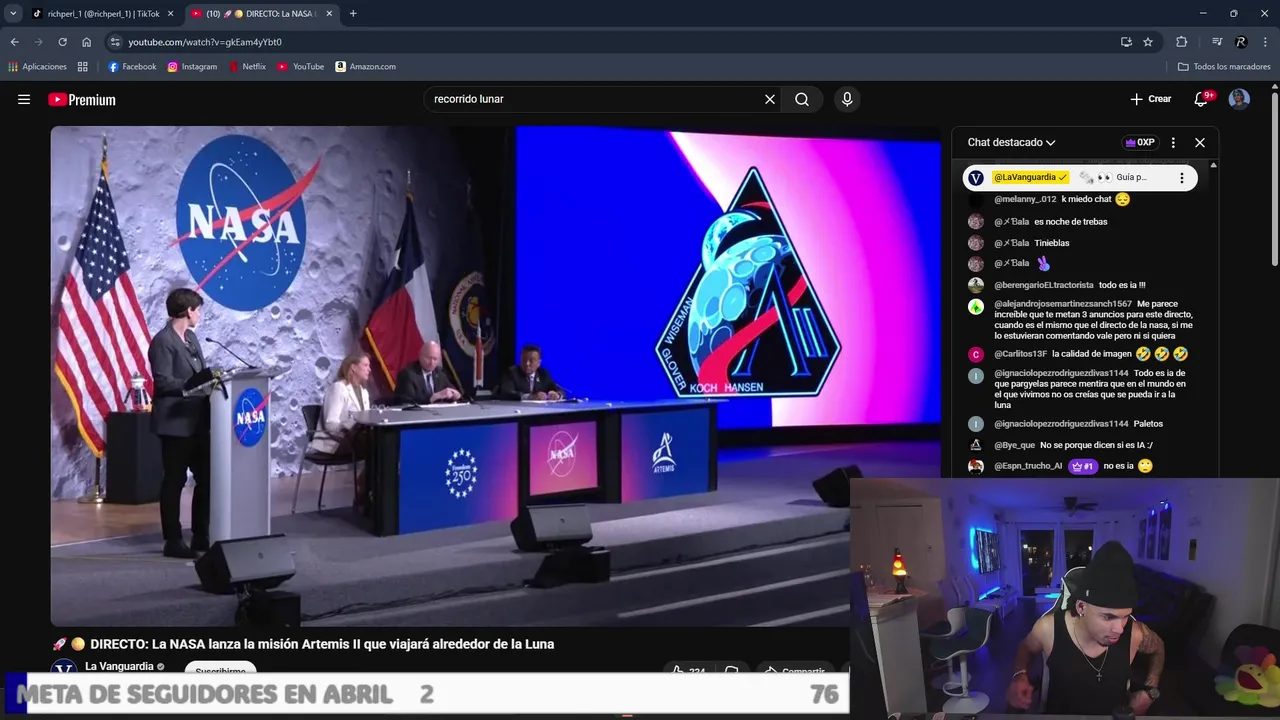Image resolution: width=1280 pixels, height=720 pixels.
Task: Open the browser extensions puzzle icon
Action: tap(1181, 42)
